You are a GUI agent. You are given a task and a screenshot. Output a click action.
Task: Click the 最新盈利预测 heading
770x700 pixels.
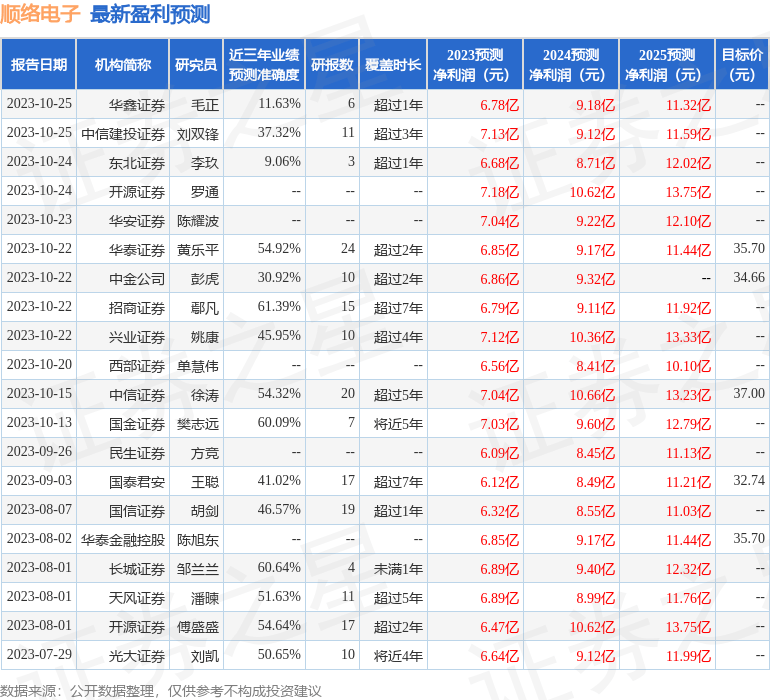[150, 14]
